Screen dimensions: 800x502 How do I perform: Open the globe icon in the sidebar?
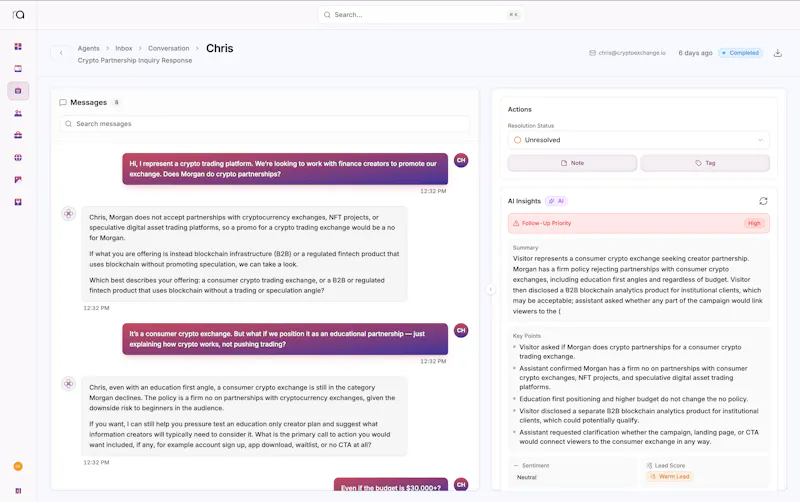click(18, 158)
